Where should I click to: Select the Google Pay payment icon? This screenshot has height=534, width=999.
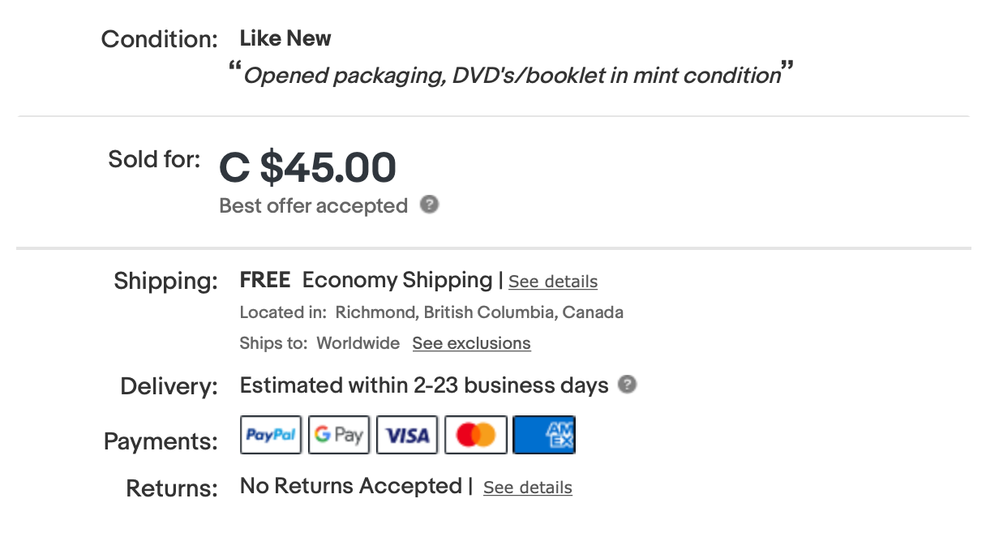click(x=339, y=435)
